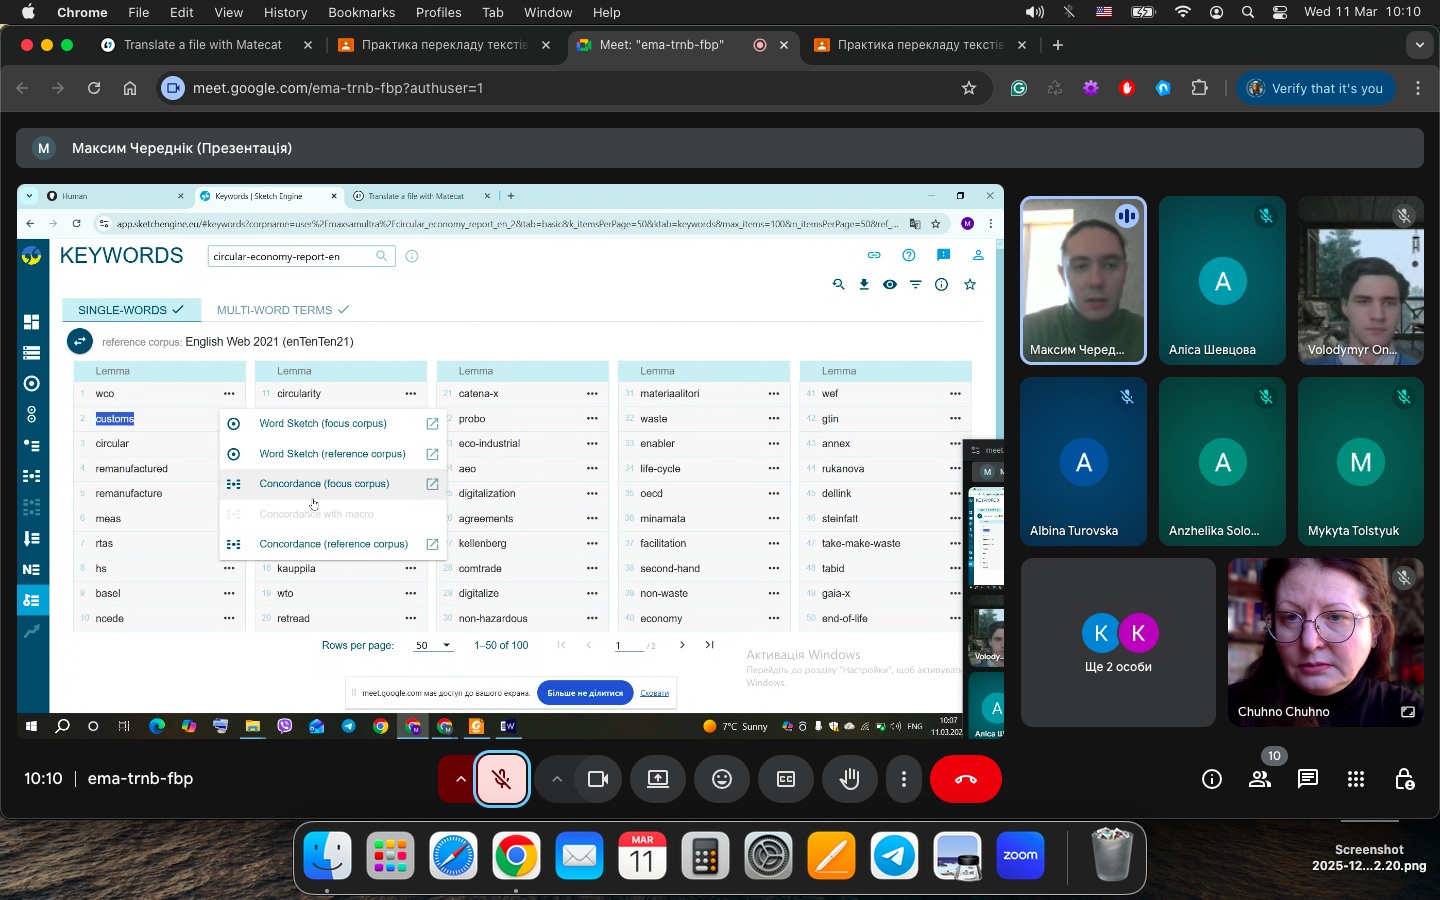Screen dimensions: 1440x900
Task: Show the participants people list
Action: (x=1259, y=779)
